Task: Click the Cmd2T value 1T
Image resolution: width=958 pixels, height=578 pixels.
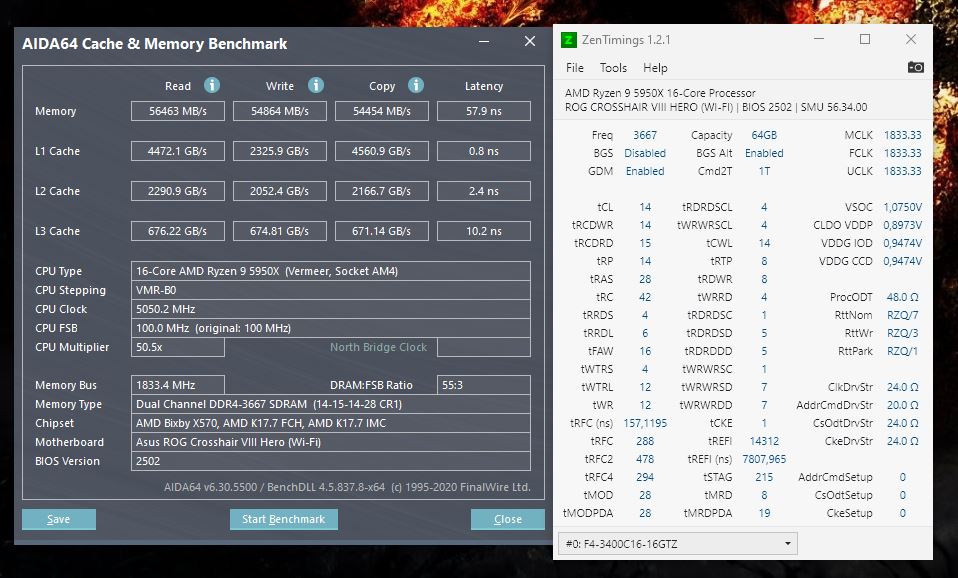Action: (764, 171)
